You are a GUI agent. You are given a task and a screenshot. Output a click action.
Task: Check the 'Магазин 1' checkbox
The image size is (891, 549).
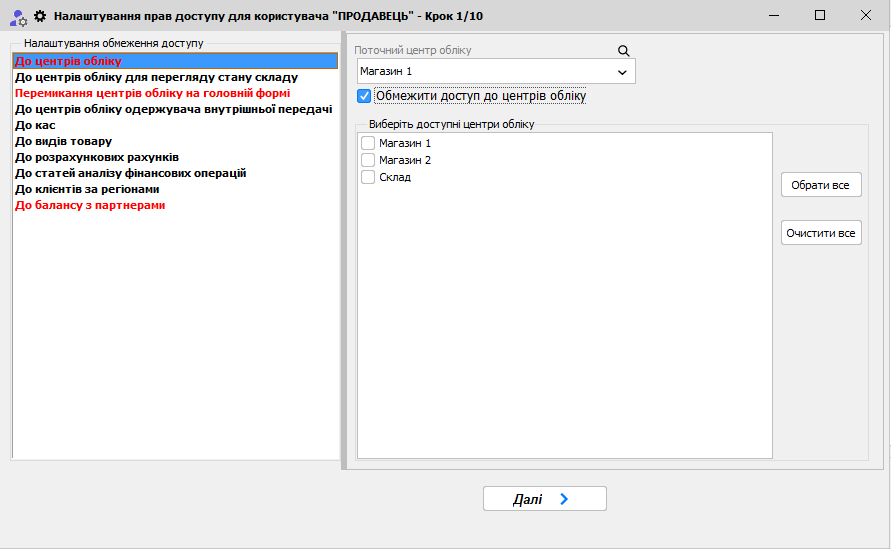coord(368,144)
